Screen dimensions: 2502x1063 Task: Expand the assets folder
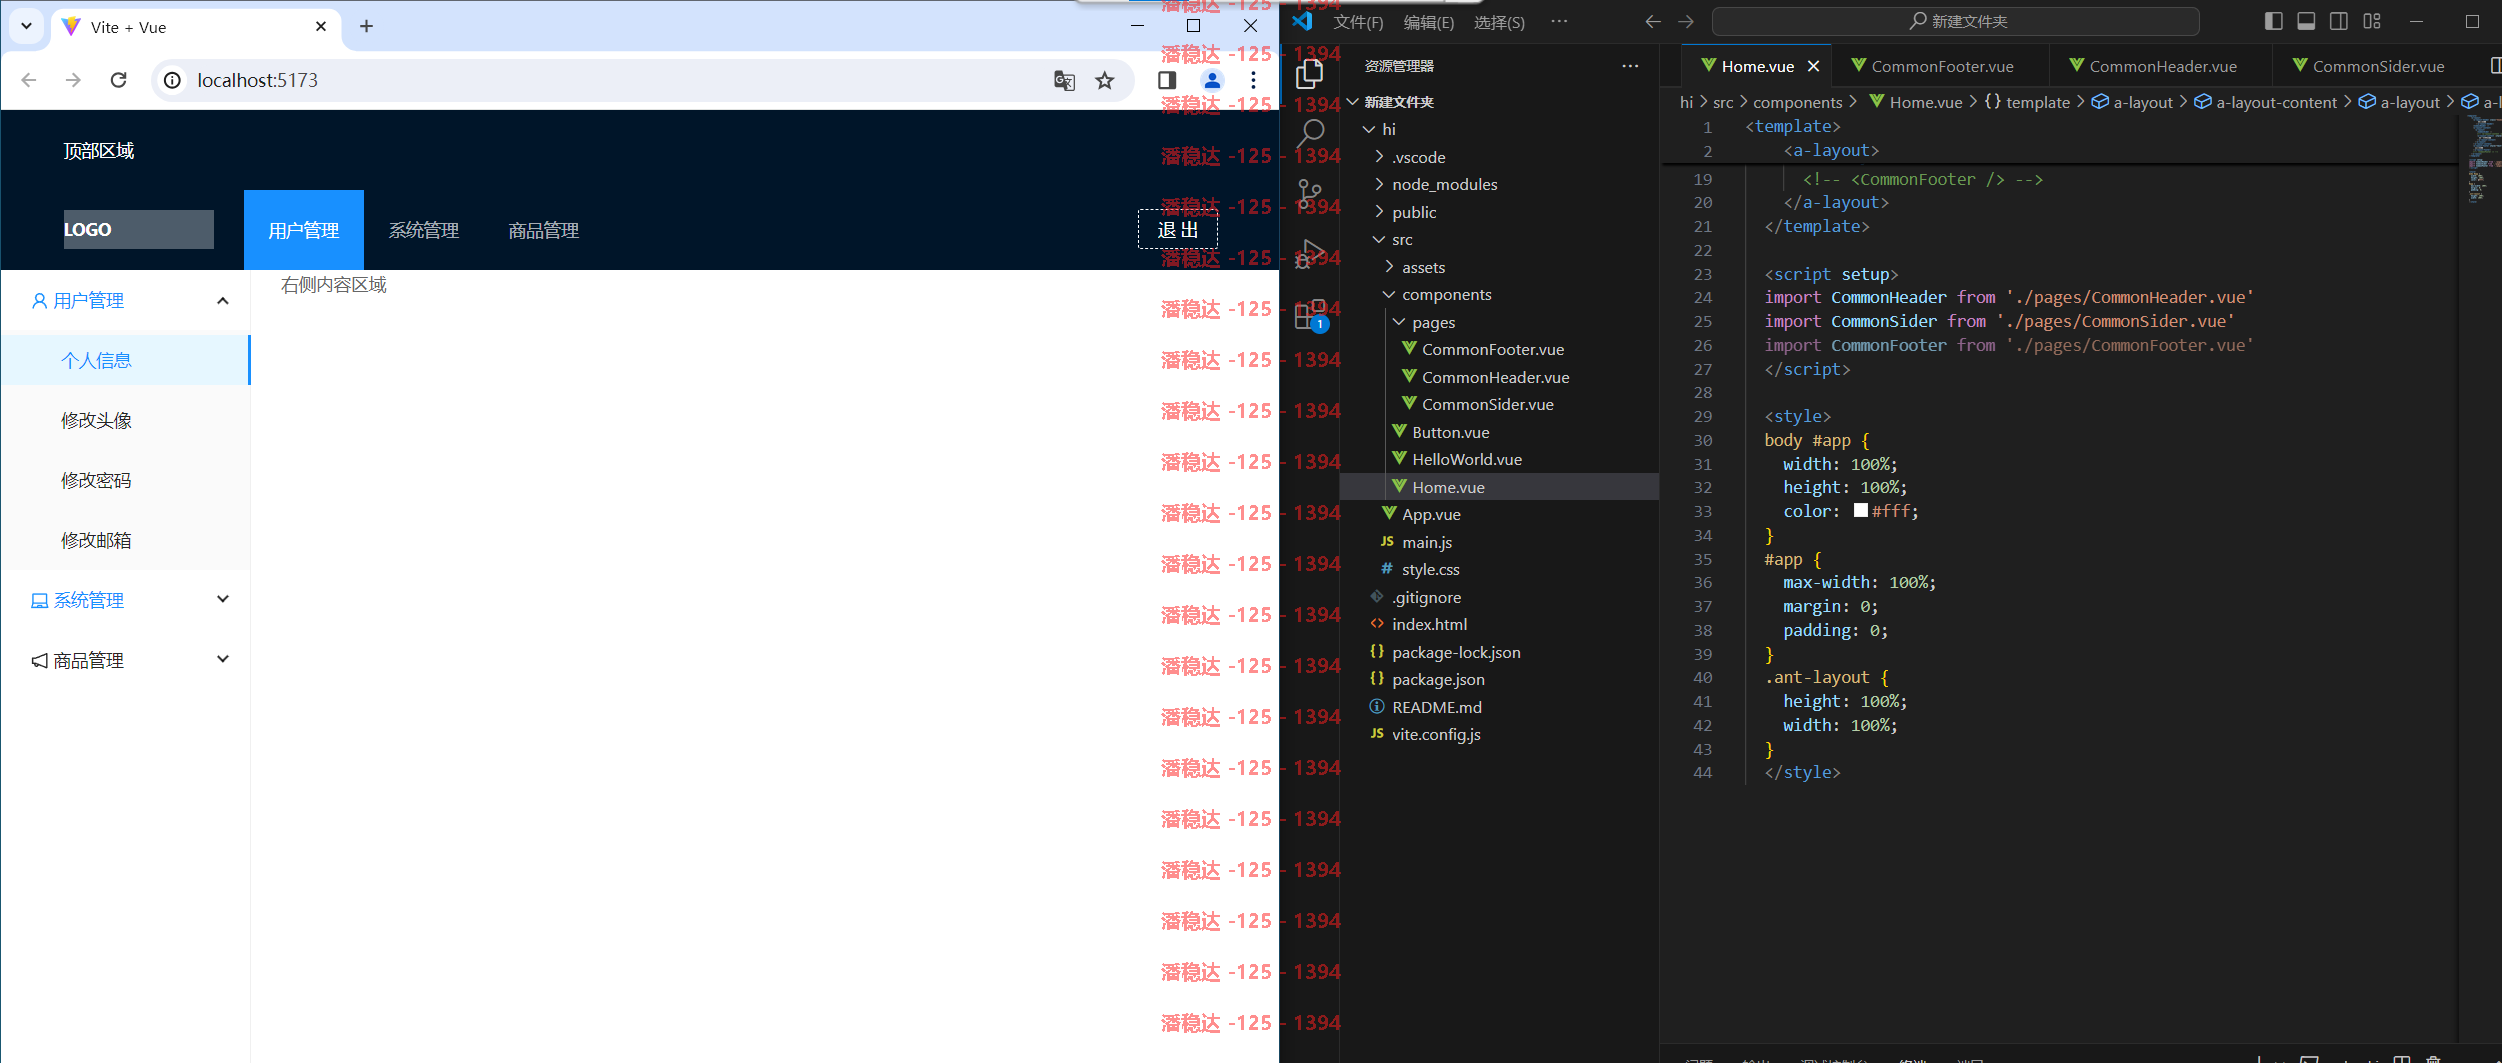[1499, 267]
